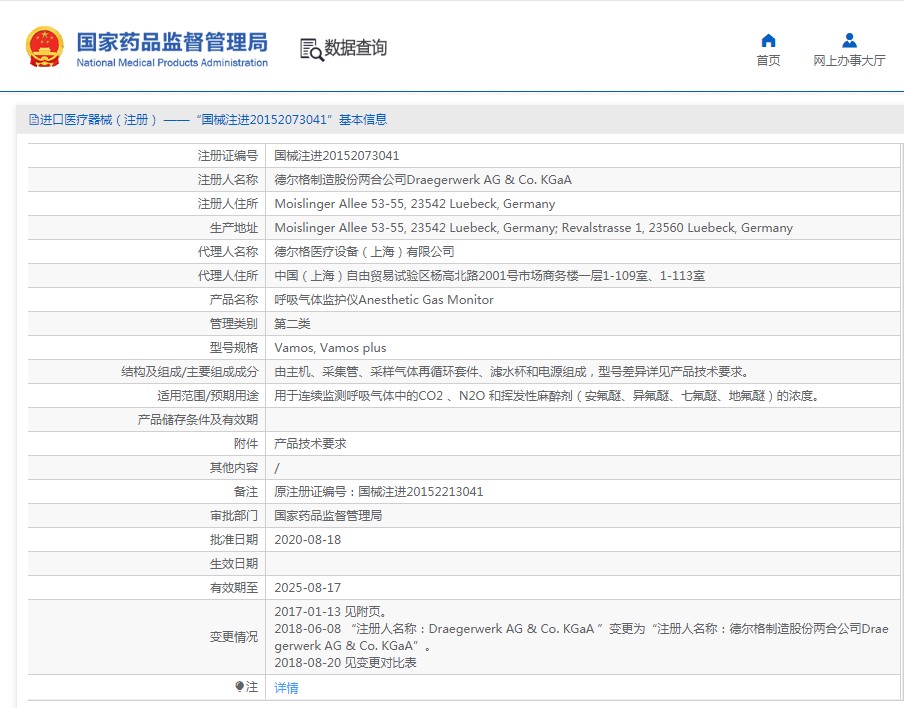The height and width of the screenshot is (708, 904).
Task: Select agent name 德尔格医疗设备（上海）有限公司
Action: (364, 252)
